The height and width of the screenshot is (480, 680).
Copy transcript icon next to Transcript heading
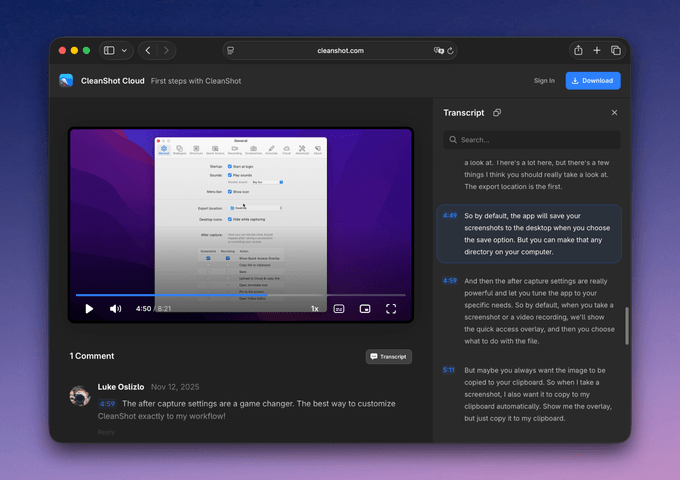(497, 113)
